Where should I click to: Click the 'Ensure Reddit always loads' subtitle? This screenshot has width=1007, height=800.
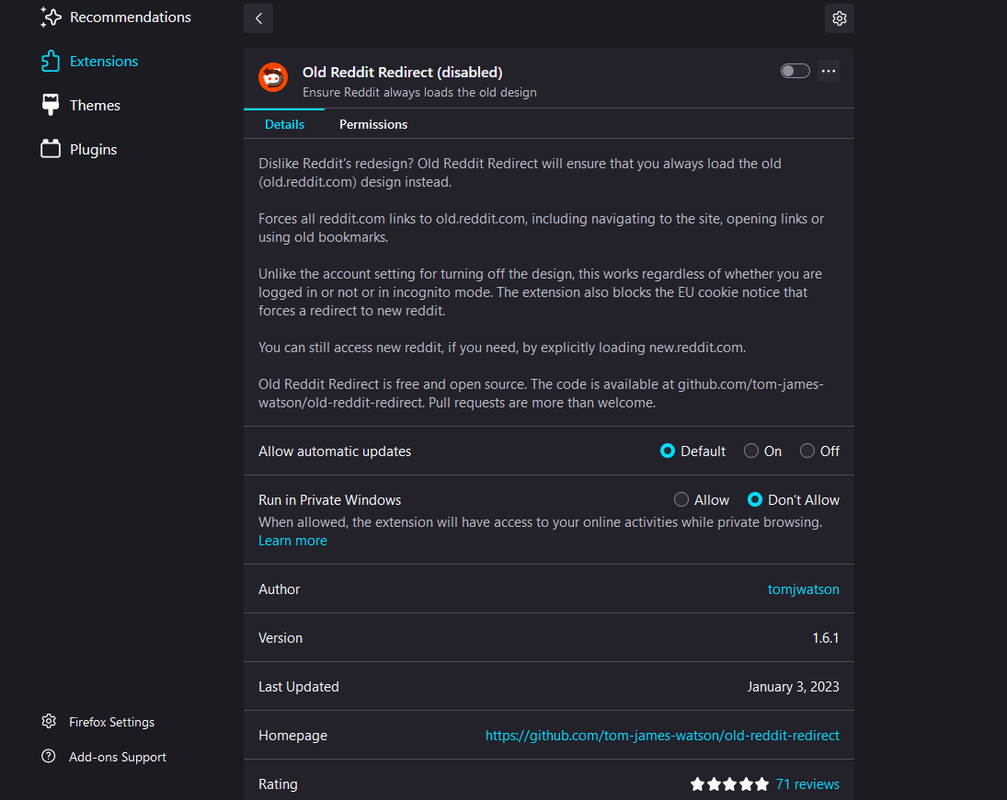pyautogui.click(x=419, y=92)
